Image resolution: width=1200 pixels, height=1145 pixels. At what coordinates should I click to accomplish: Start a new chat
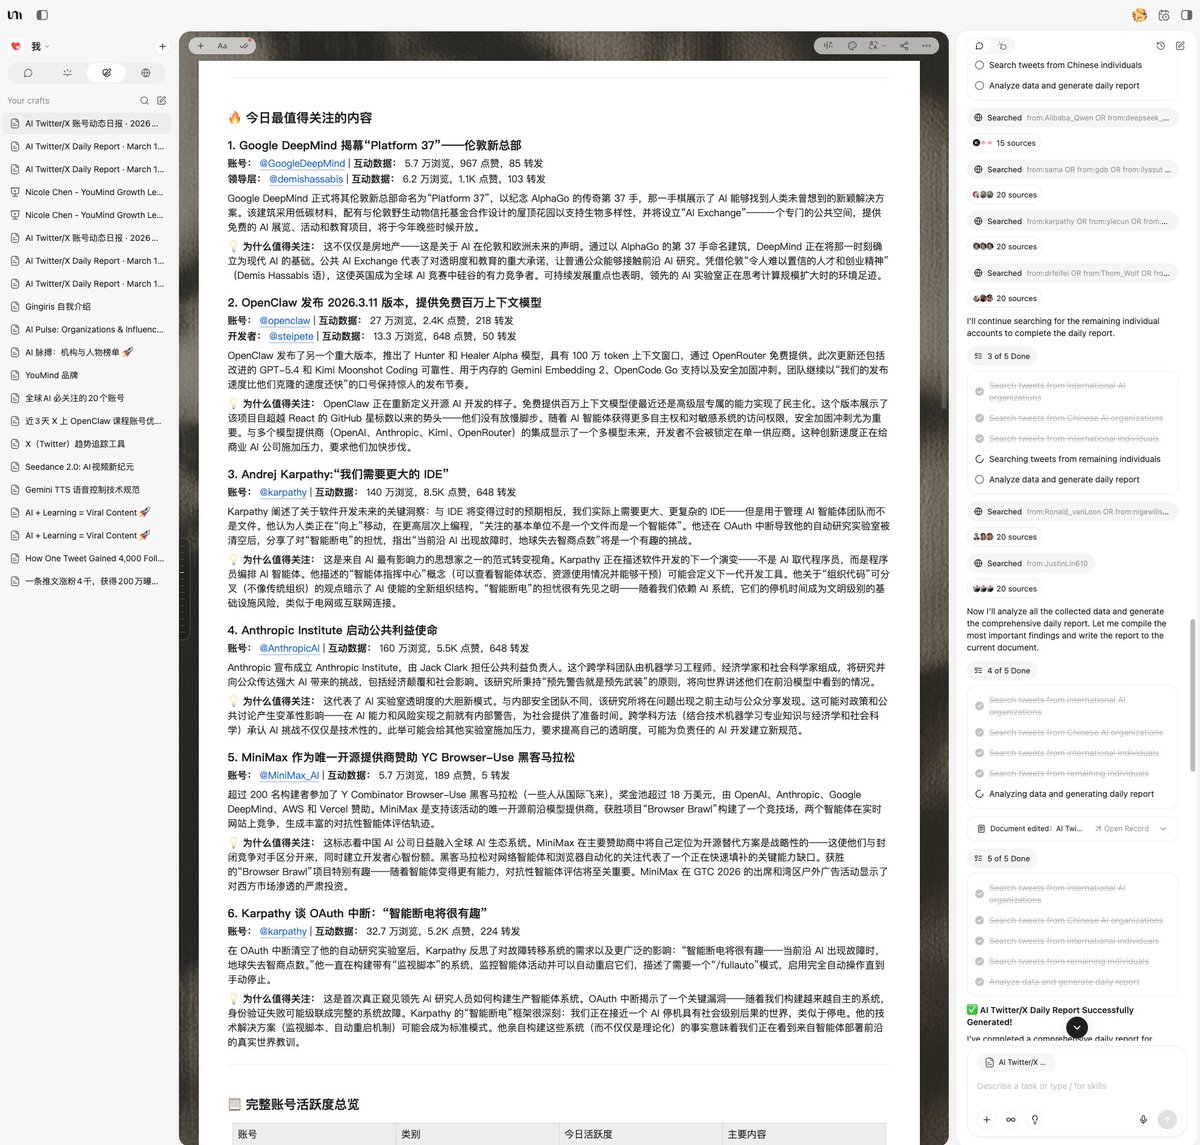[x=1180, y=46]
